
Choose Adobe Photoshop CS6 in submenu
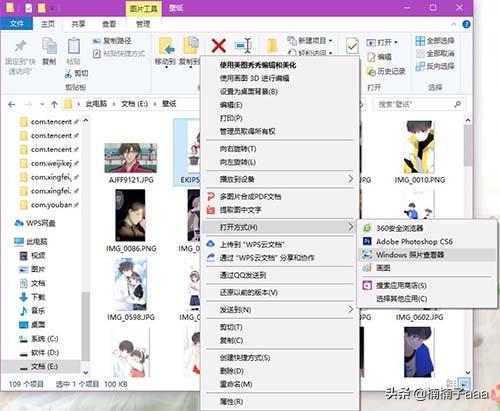point(427,242)
